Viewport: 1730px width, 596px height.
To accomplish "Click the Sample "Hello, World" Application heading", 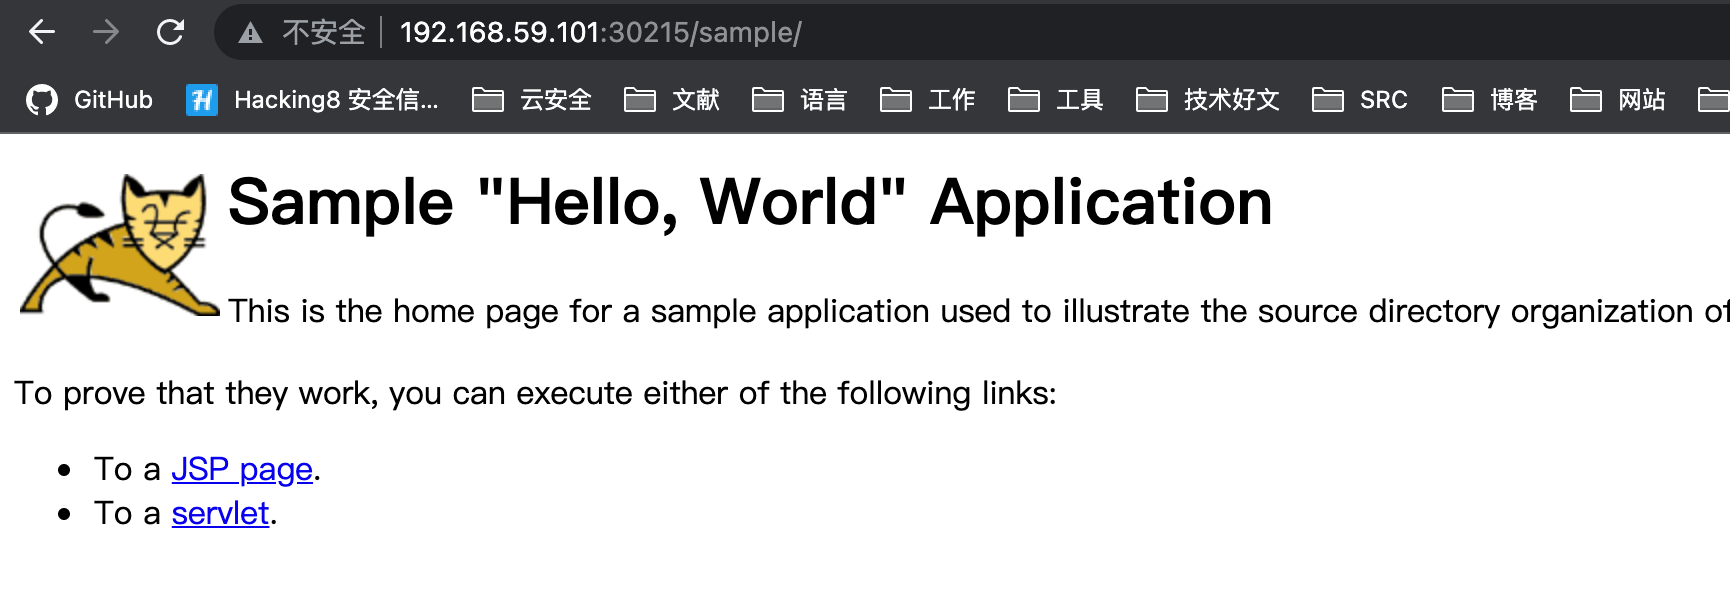I will point(750,202).
